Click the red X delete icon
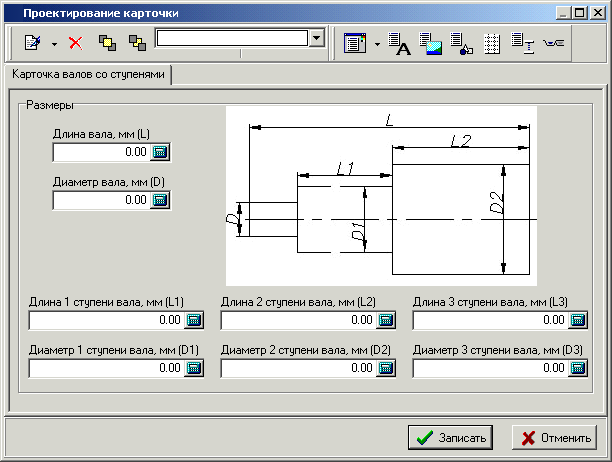The width and height of the screenshot is (612, 462). click(x=76, y=43)
